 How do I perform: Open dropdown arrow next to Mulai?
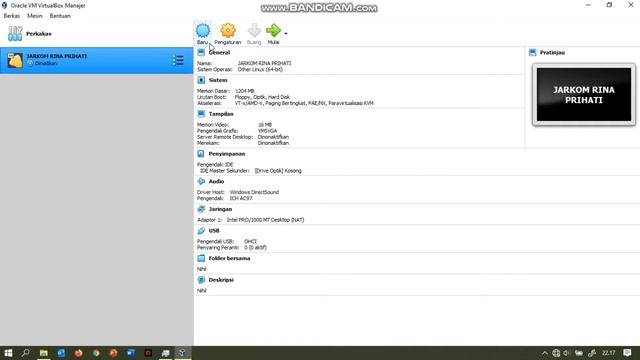[x=286, y=33]
